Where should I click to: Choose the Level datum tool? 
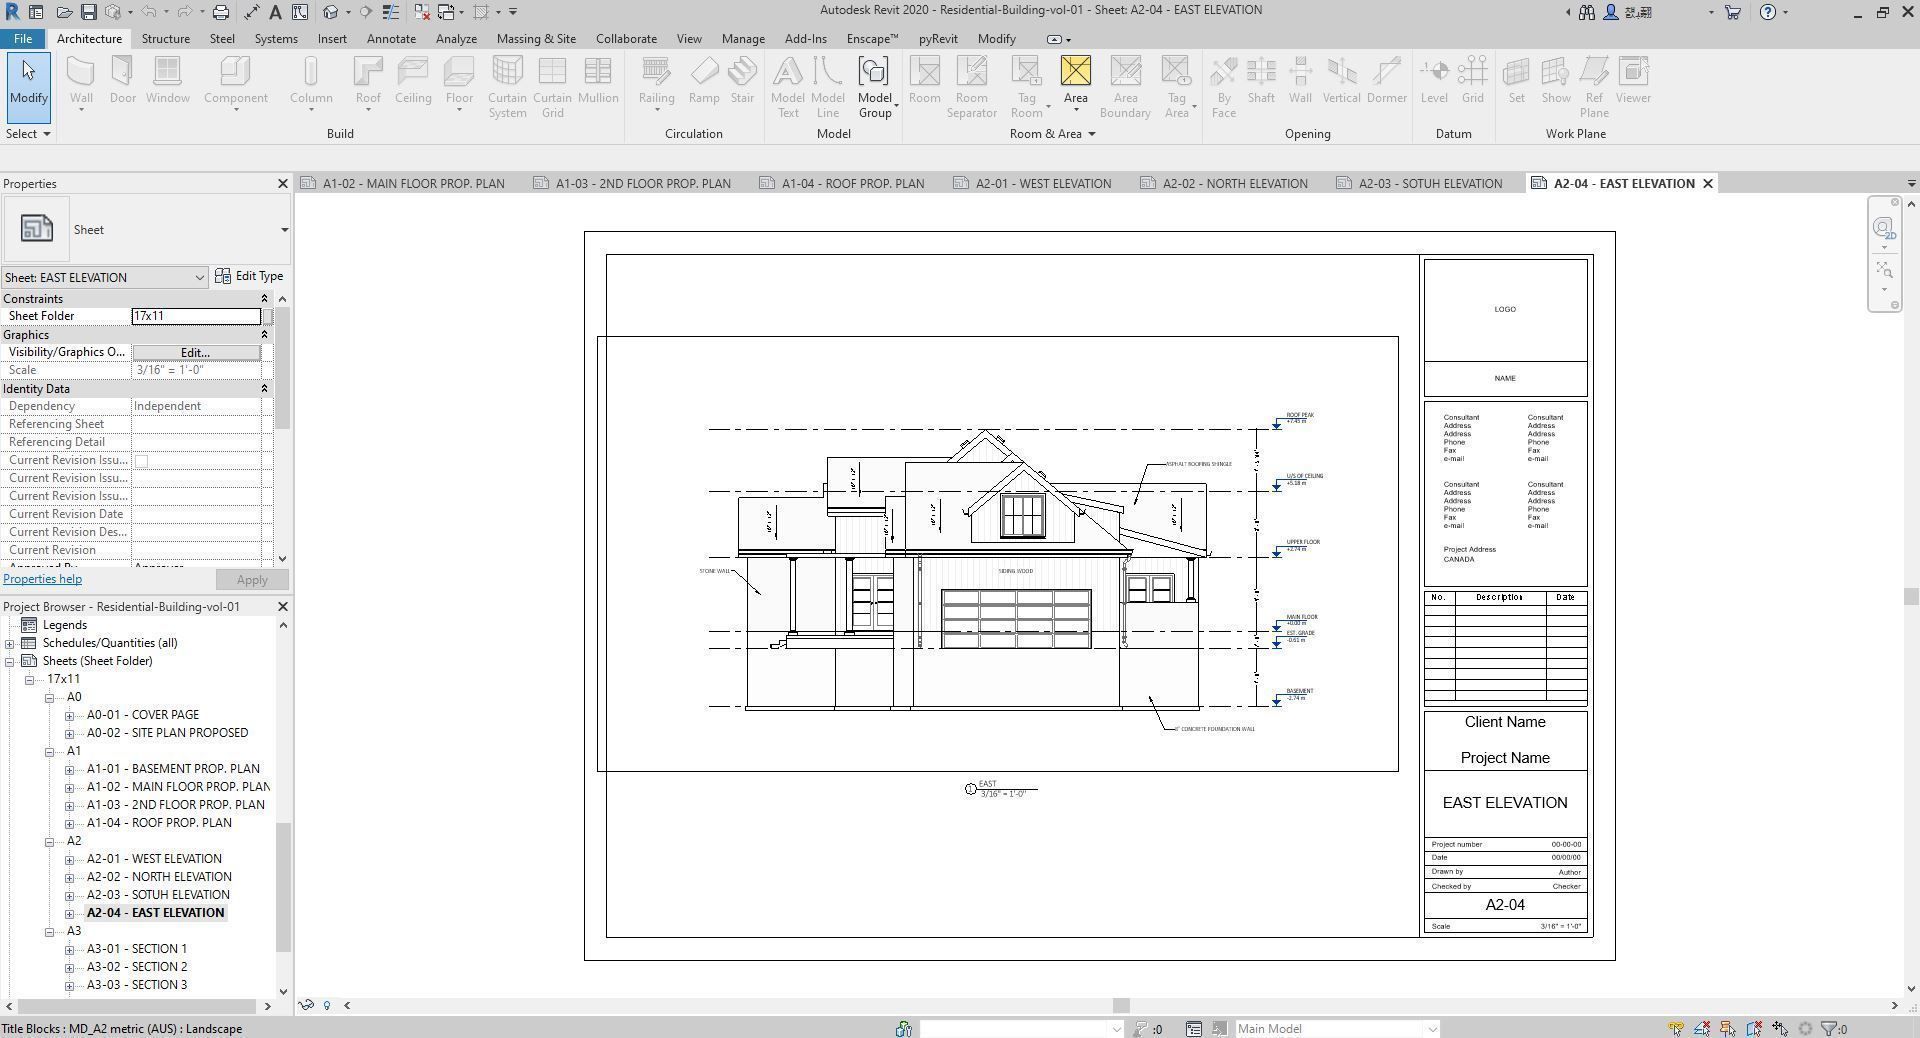coord(1434,80)
